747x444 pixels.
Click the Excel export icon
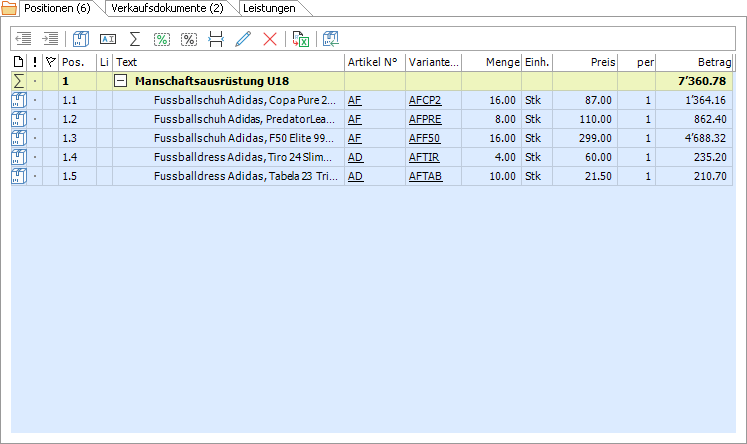click(x=300, y=39)
